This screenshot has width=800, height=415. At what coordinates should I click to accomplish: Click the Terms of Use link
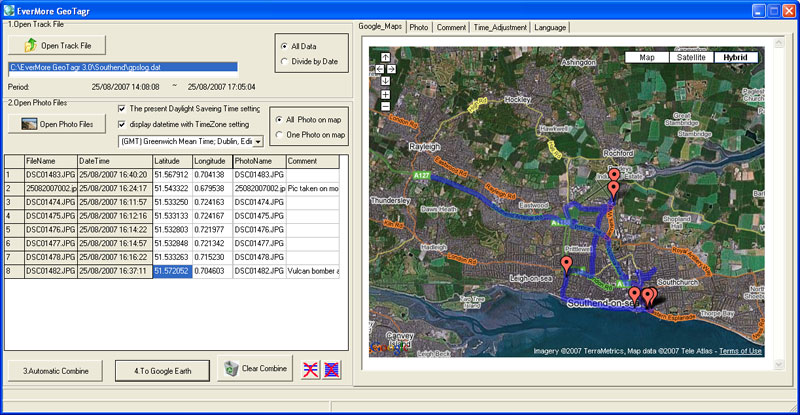click(740, 351)
